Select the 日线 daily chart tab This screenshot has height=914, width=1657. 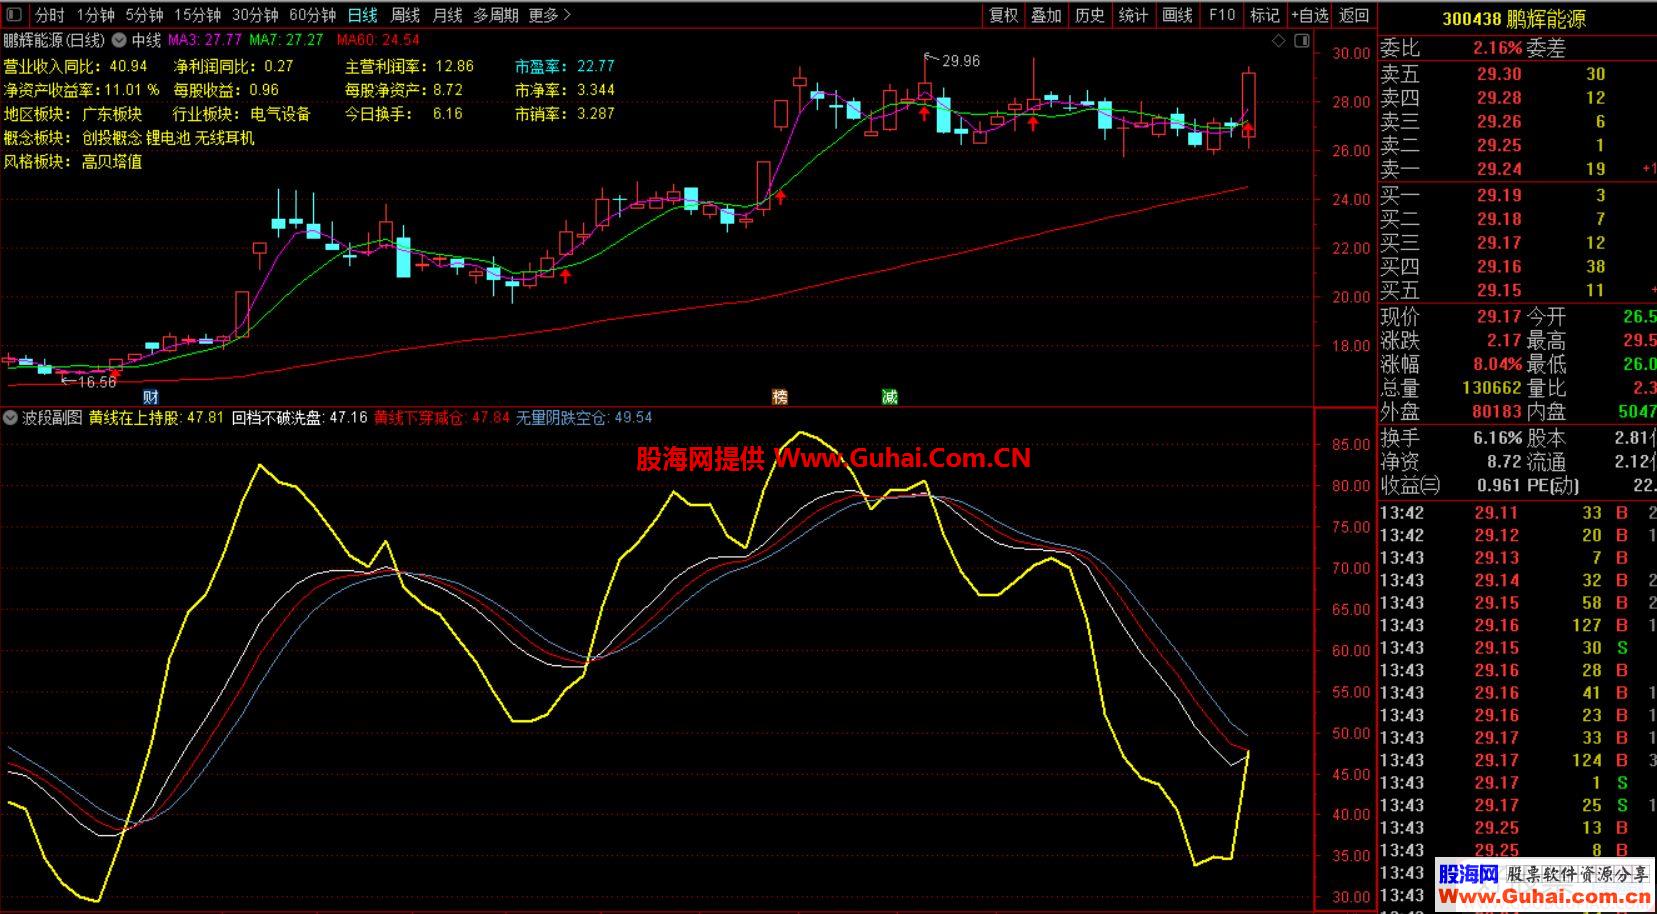362,15
